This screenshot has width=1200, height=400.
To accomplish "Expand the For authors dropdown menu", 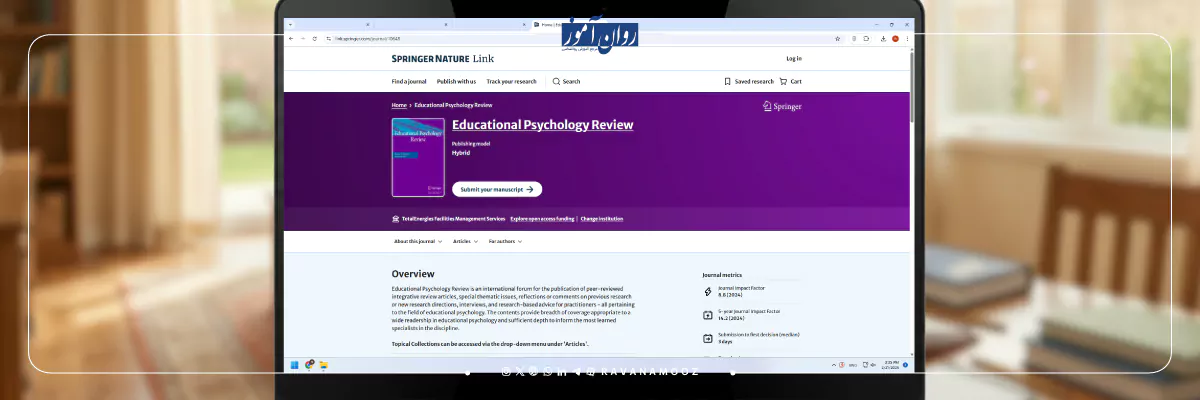I will point(505,241).
